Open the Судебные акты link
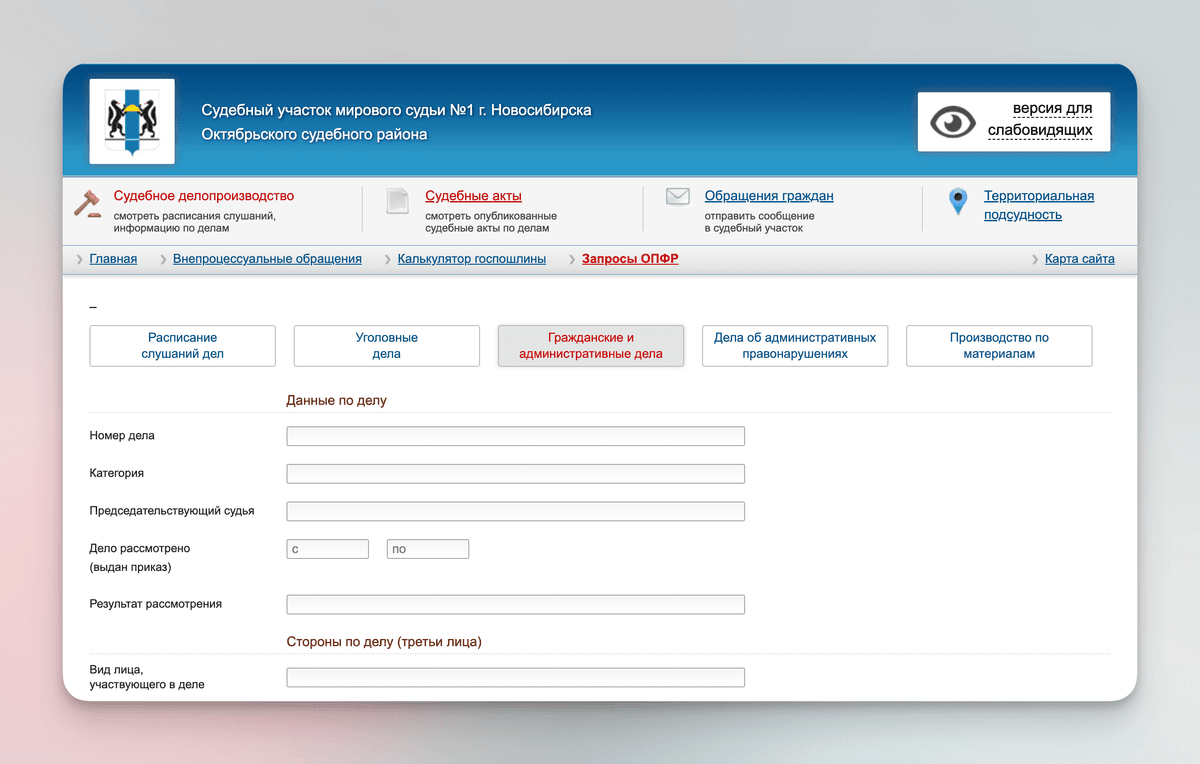This screenshot has width=1200, height=764. coord(473,196)
